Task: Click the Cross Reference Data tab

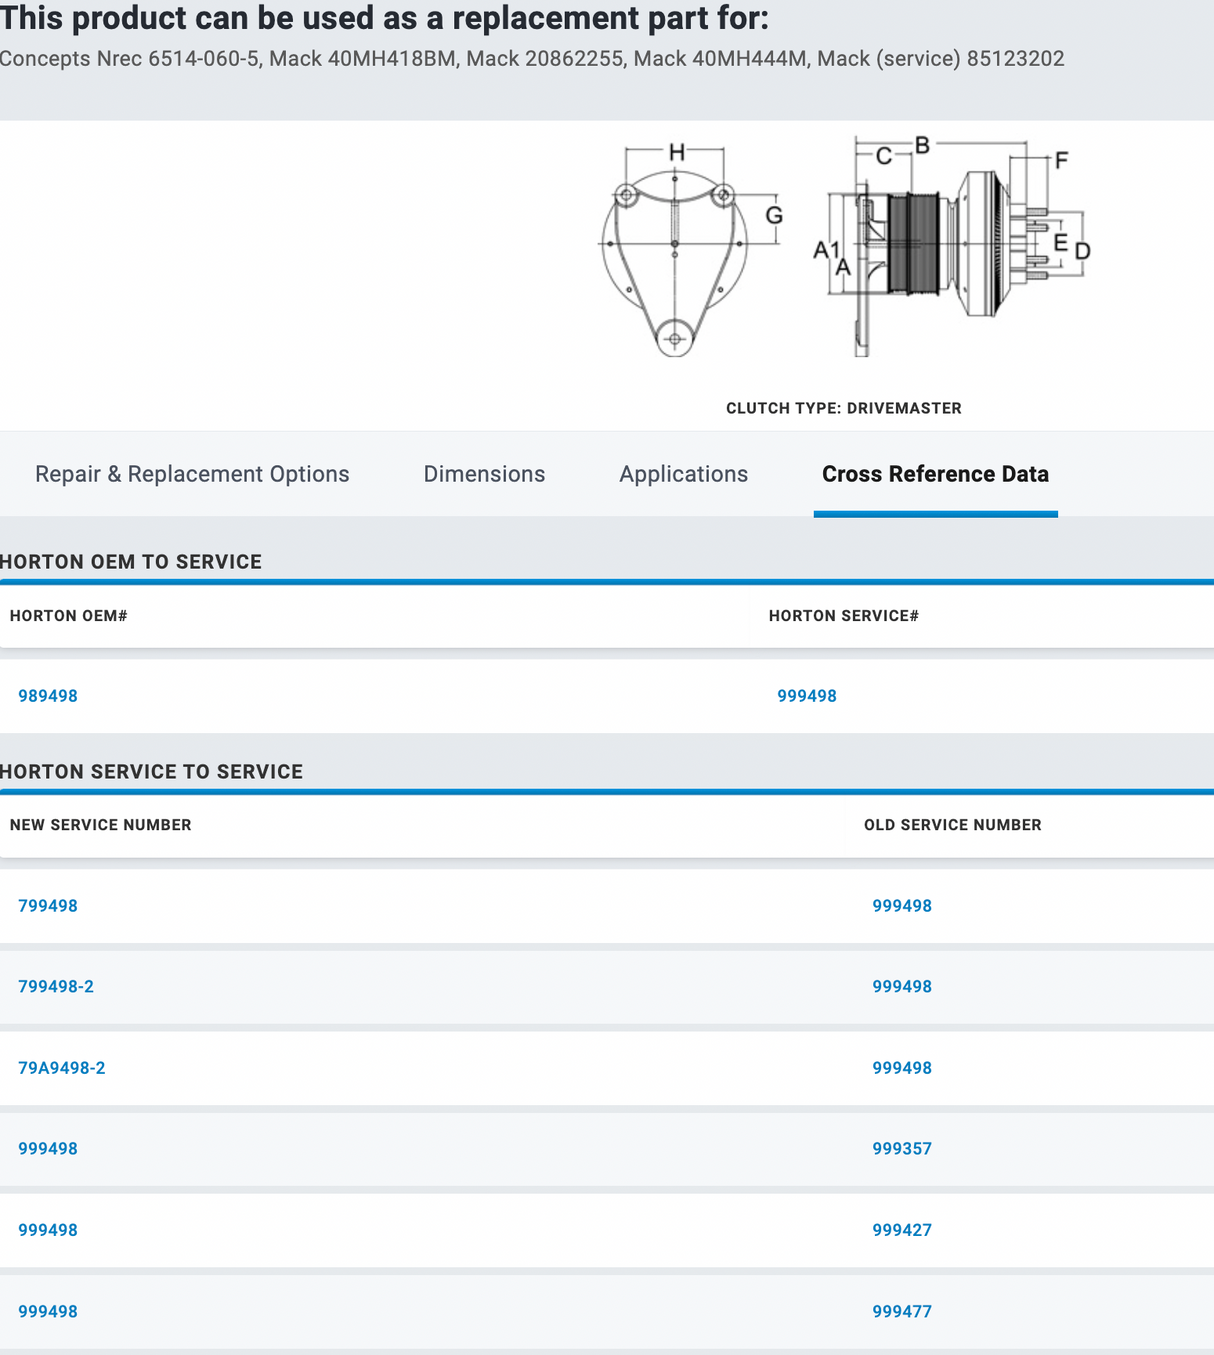Action: click(935, 474)
